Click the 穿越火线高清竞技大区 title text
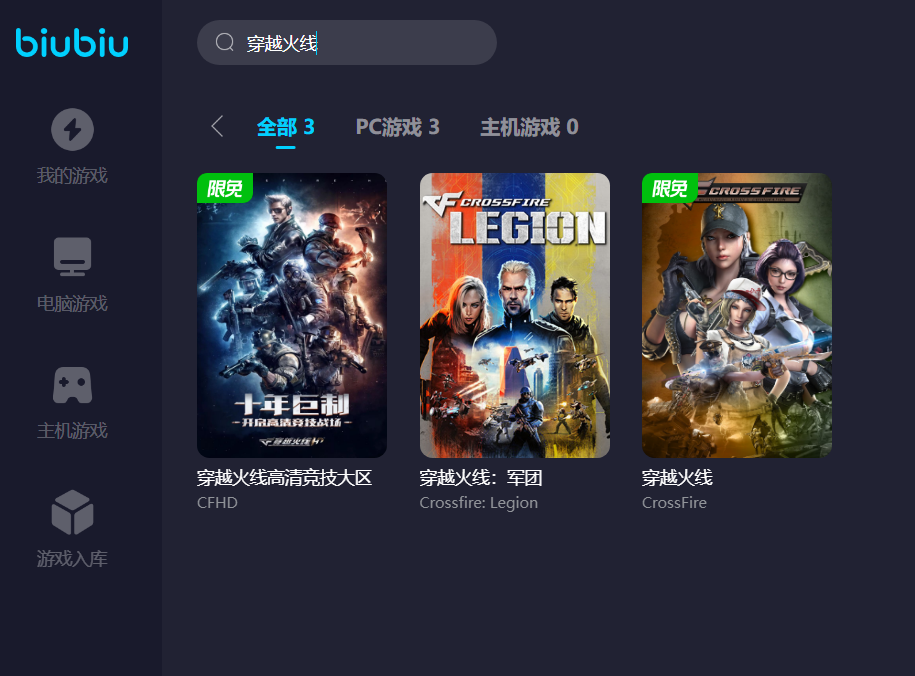This screenshot has height=676, width=915. [284, 478]
